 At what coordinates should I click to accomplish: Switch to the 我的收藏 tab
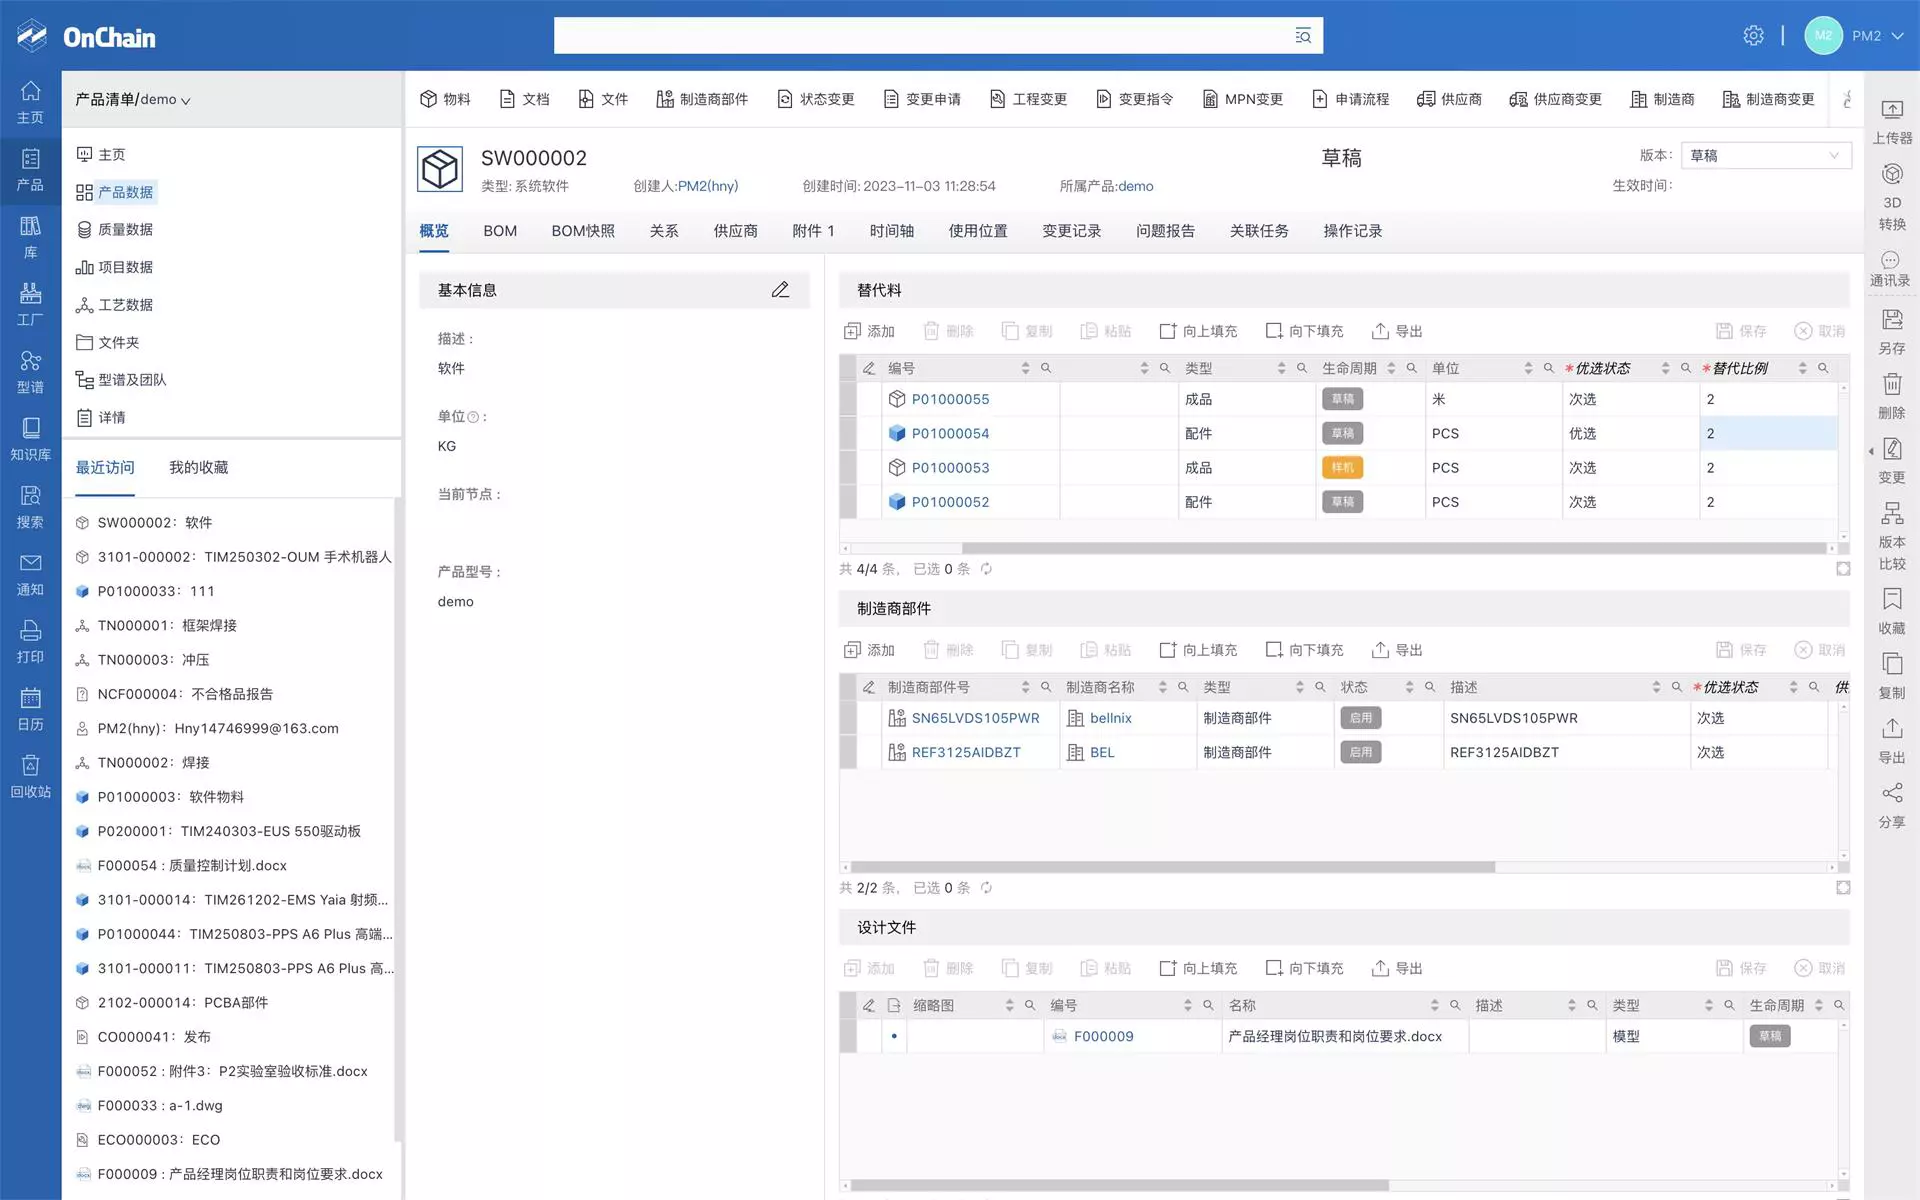click(198, 467)
